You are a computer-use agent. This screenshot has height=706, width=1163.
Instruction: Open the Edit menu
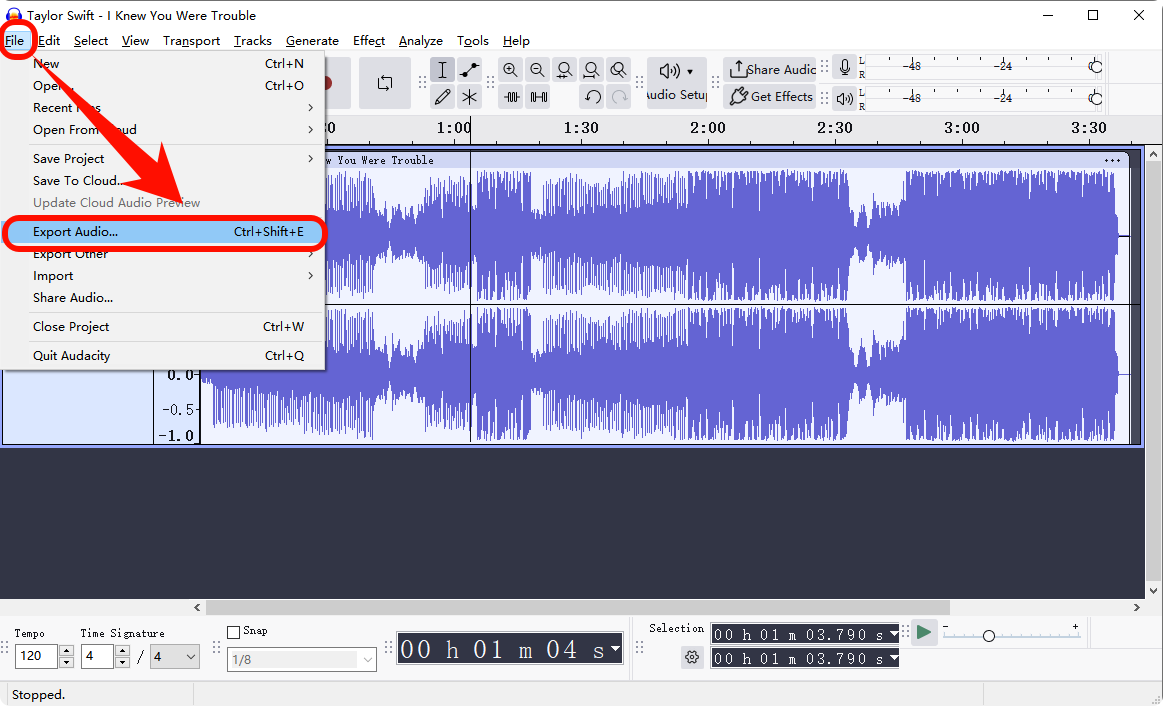[x=49, y=41]
